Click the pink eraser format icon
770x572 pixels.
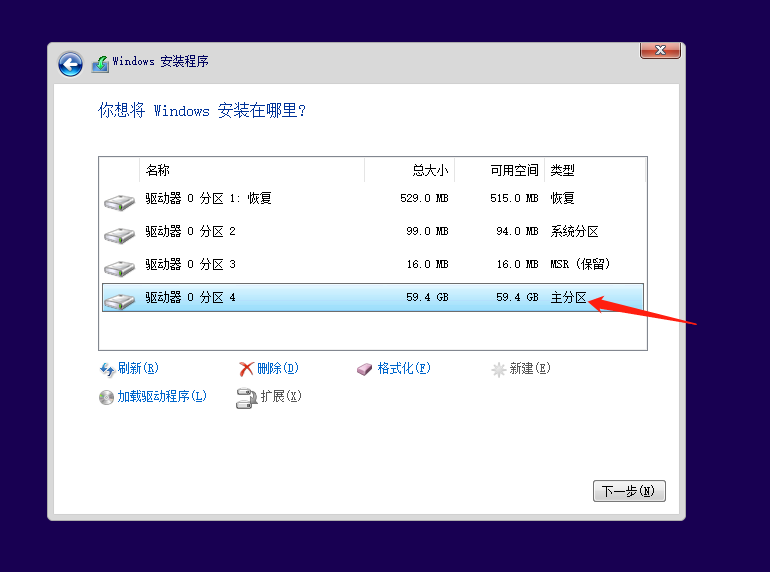pyautogui.click(x=364, y=369)
